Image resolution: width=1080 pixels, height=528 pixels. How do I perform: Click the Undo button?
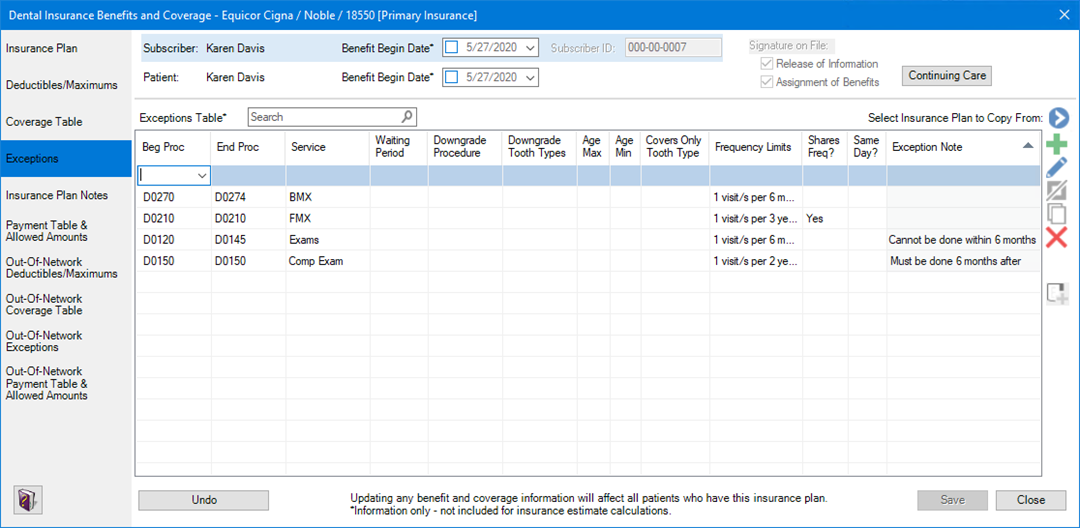[203, 500]
